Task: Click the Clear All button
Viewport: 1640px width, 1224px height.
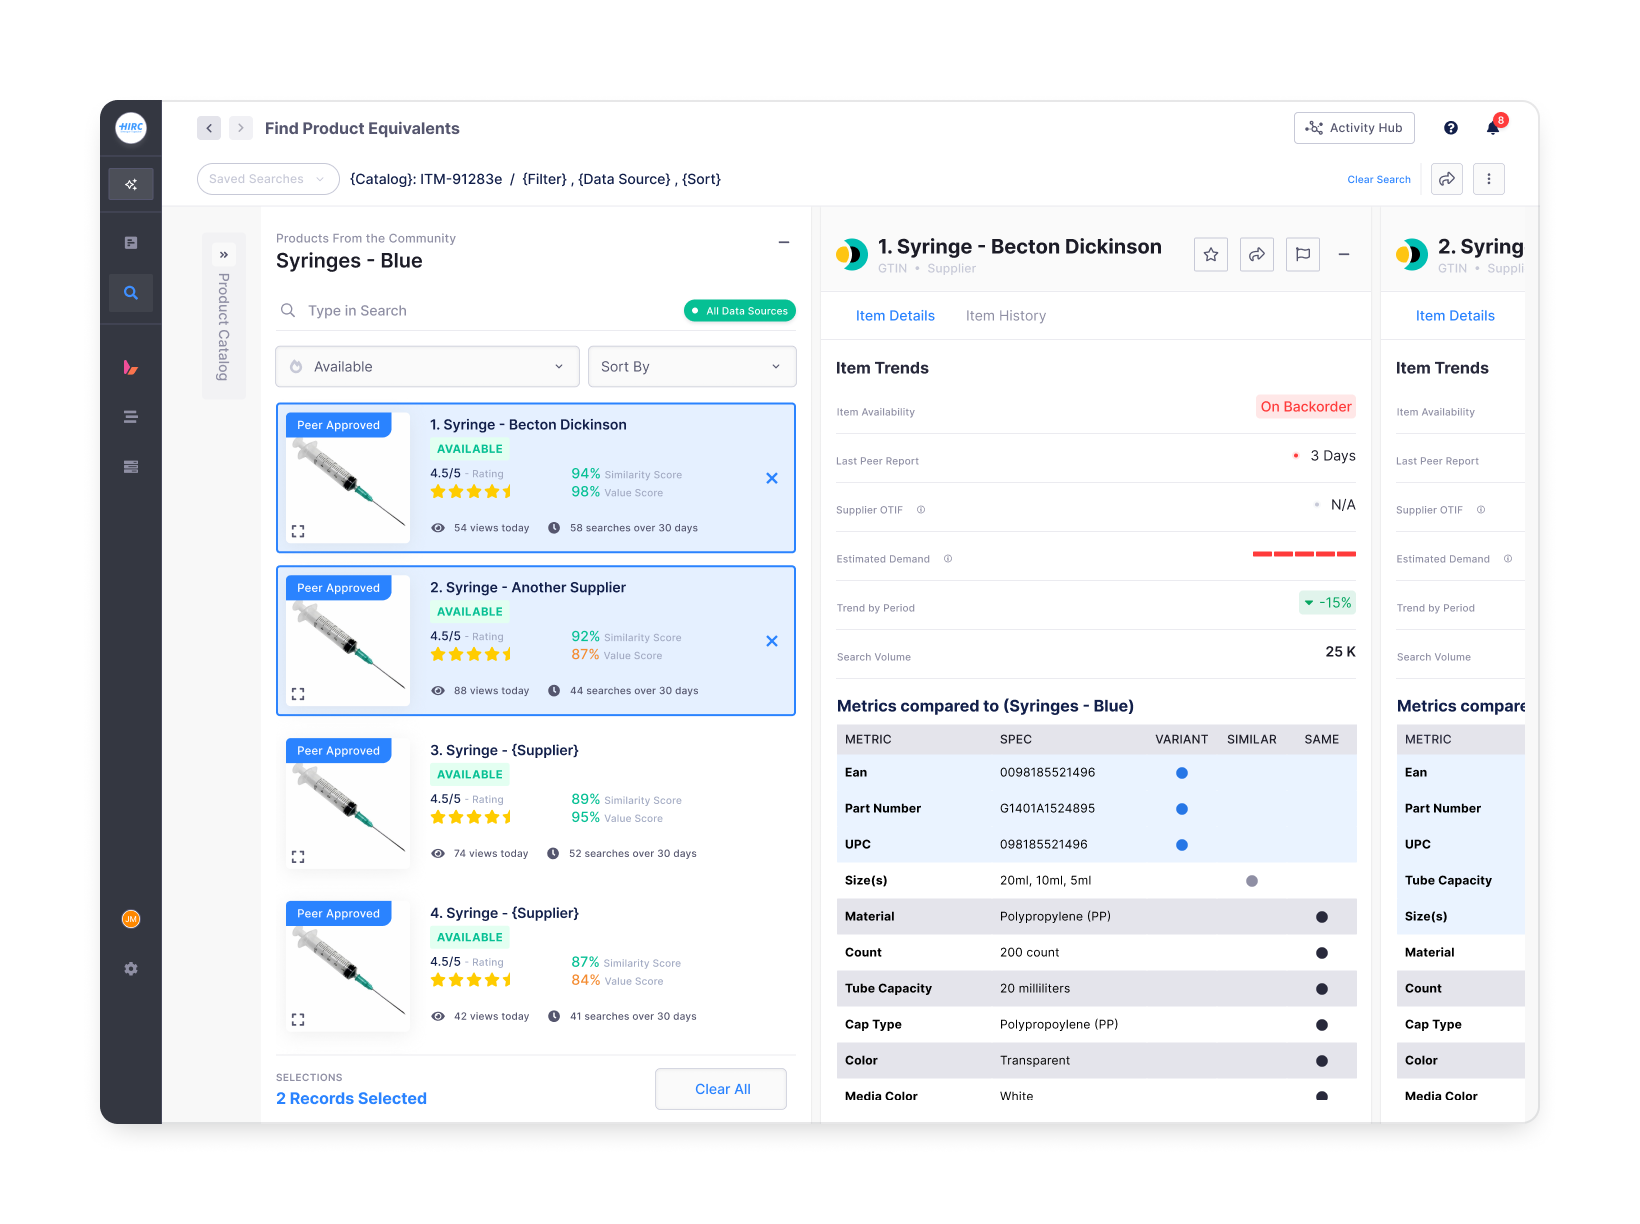Action: pos(721,1089)
